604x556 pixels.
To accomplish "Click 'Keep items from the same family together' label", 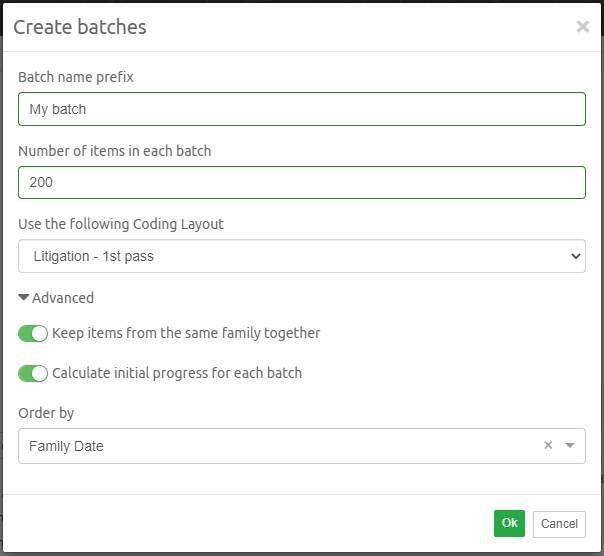I will point(186,333).
